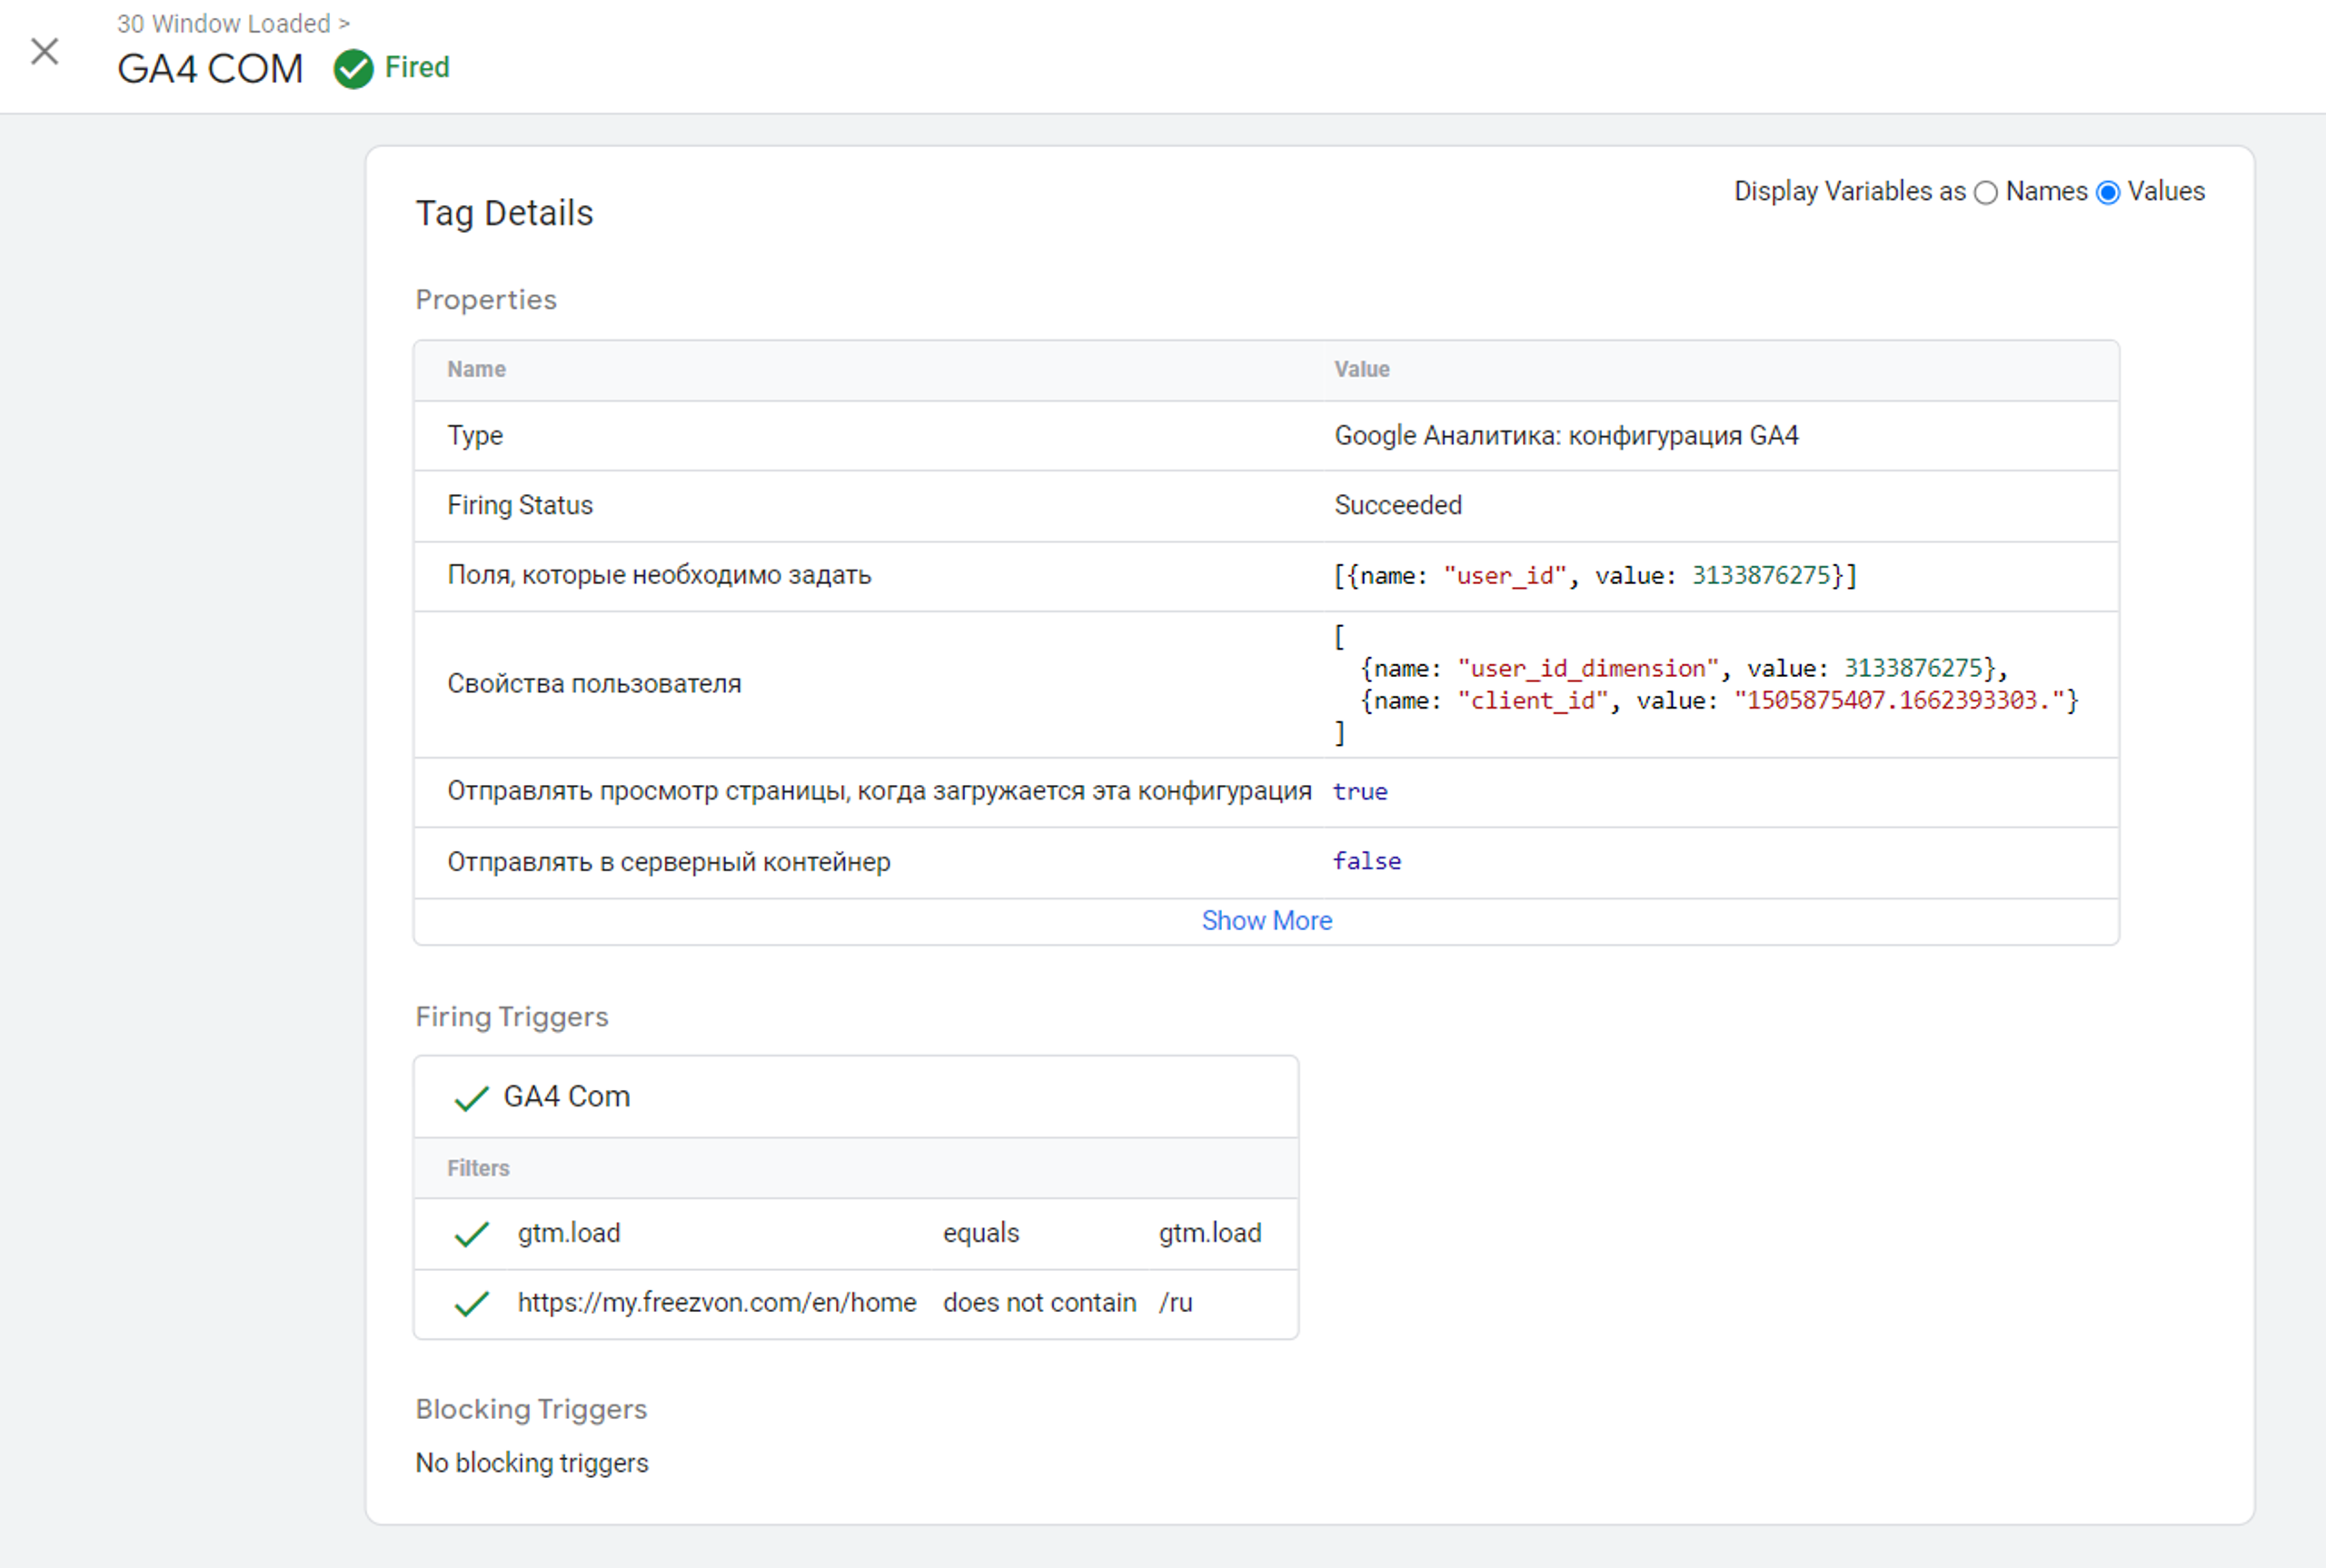2326x1568 pixels.
Task: Click the Firing Status Succeeded value
Action: [1397, 505]
